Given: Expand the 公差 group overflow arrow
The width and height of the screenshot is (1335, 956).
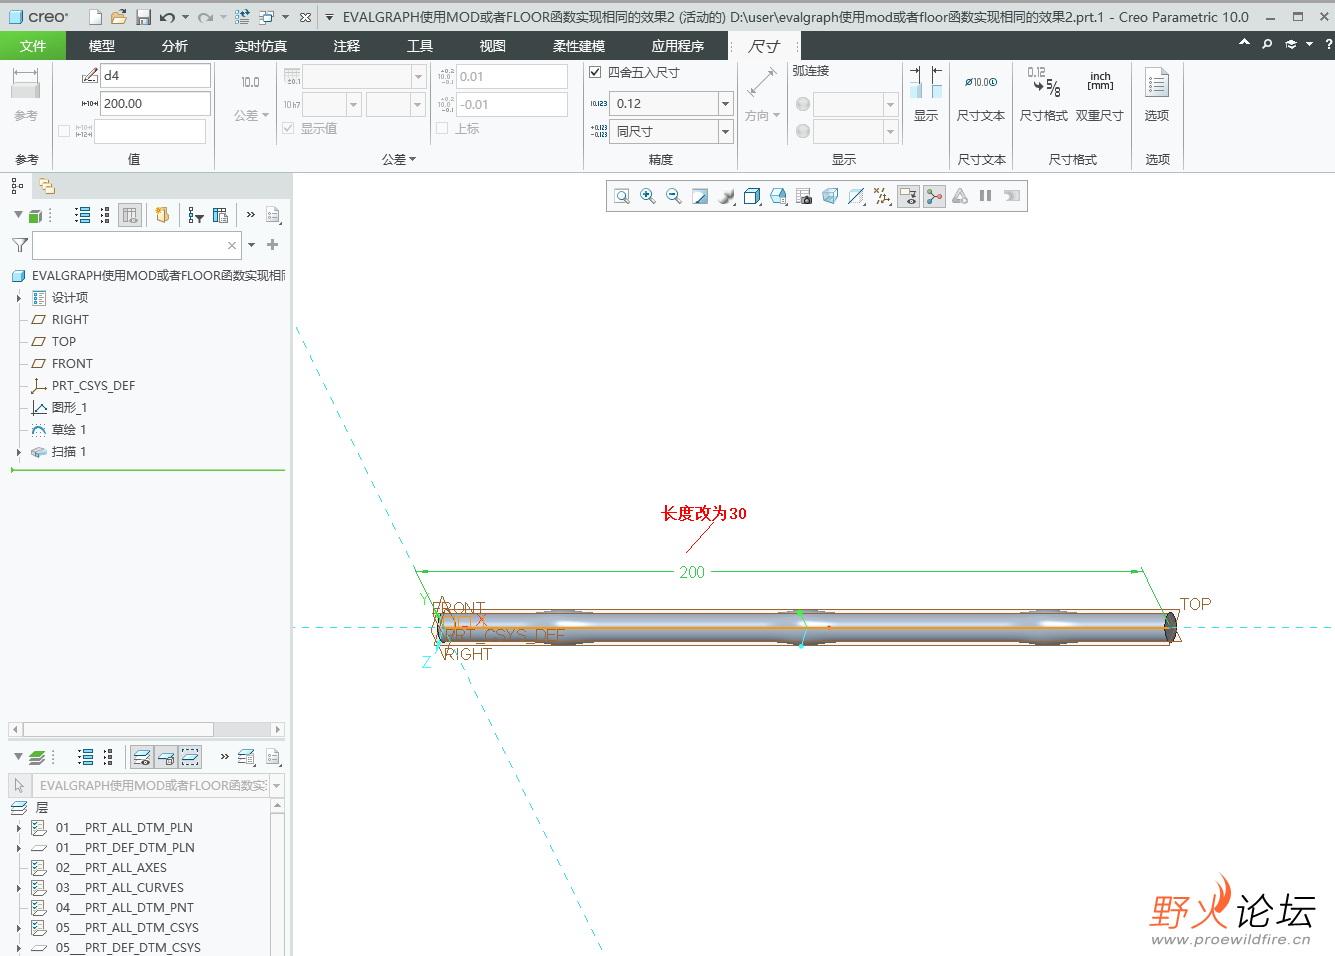Looking at the screenshot, I should 412,159.
